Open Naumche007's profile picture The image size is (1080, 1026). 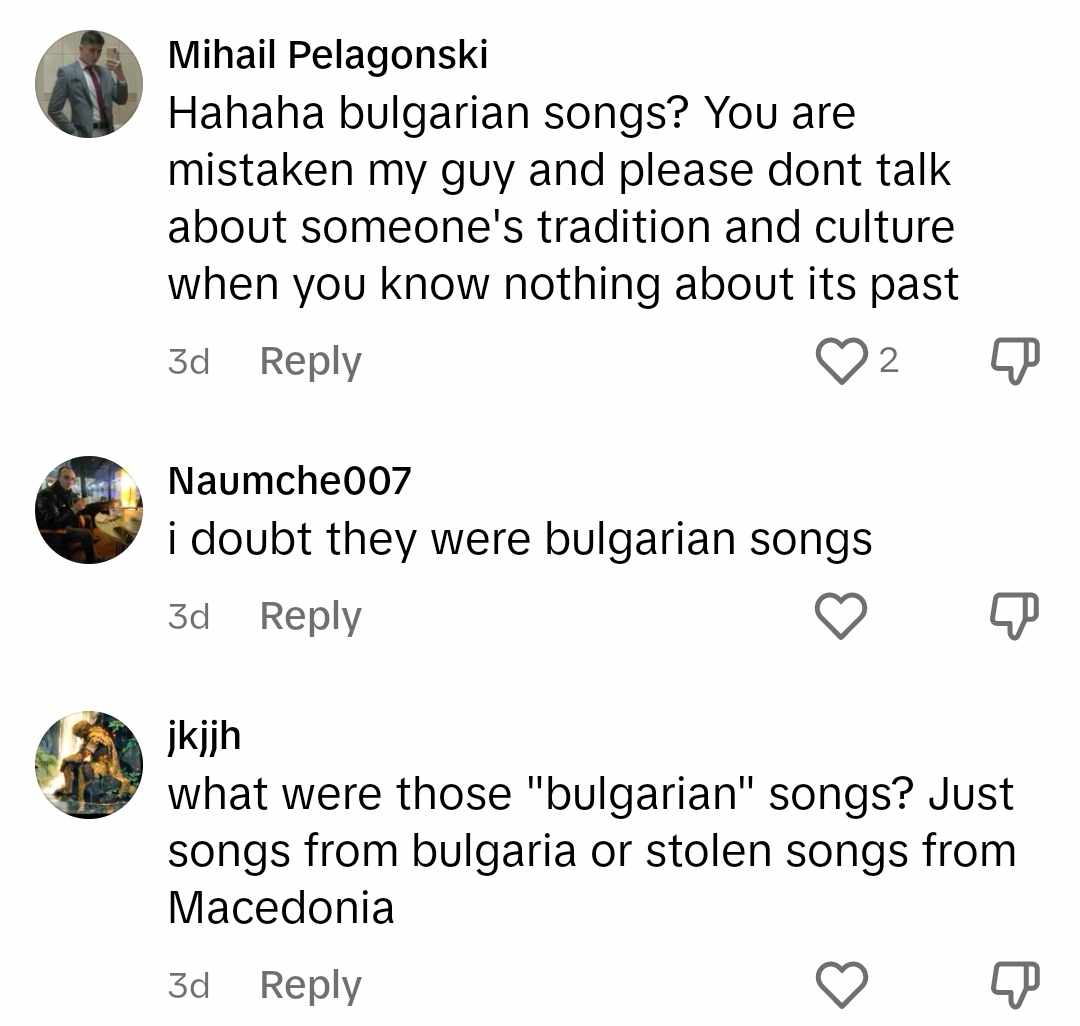tap(89, 509)
